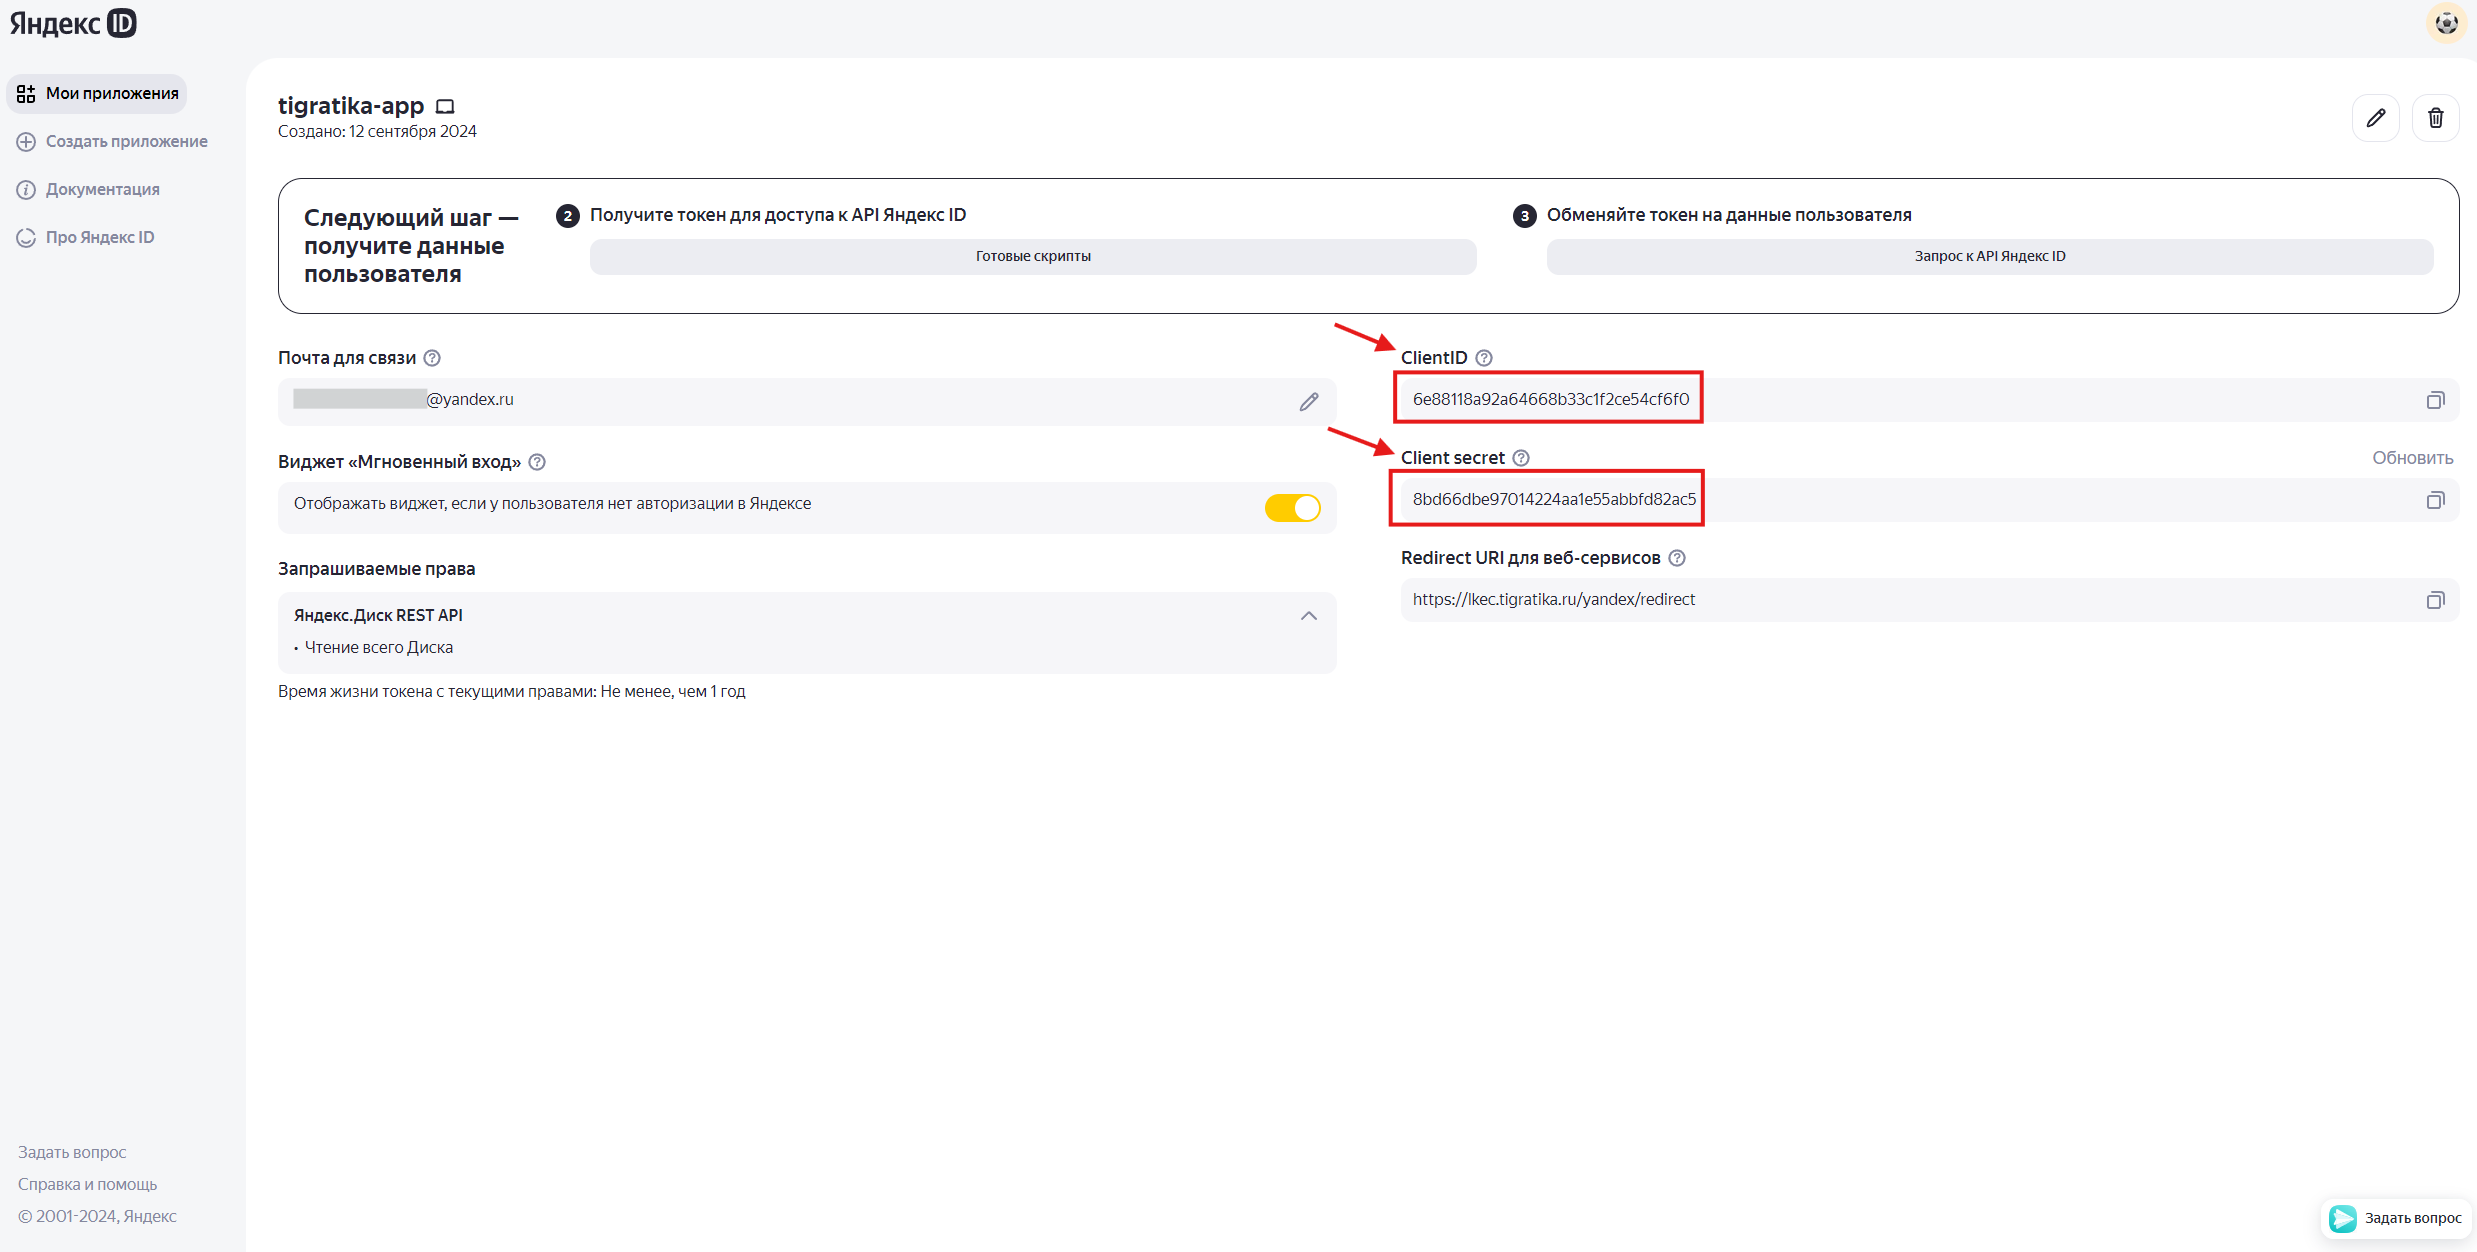Show help for the Мгновенный вход widget
This screenshot has height=1252, width=2477.
click(537, 462)
